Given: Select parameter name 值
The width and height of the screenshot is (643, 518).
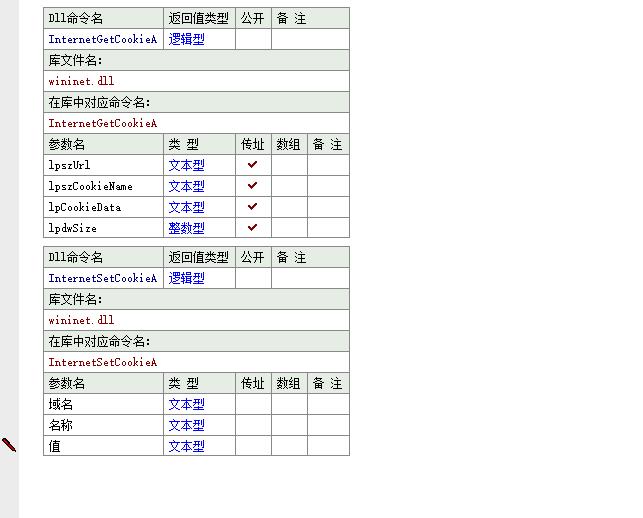Looking at the screenshot, I should [55, 446].
